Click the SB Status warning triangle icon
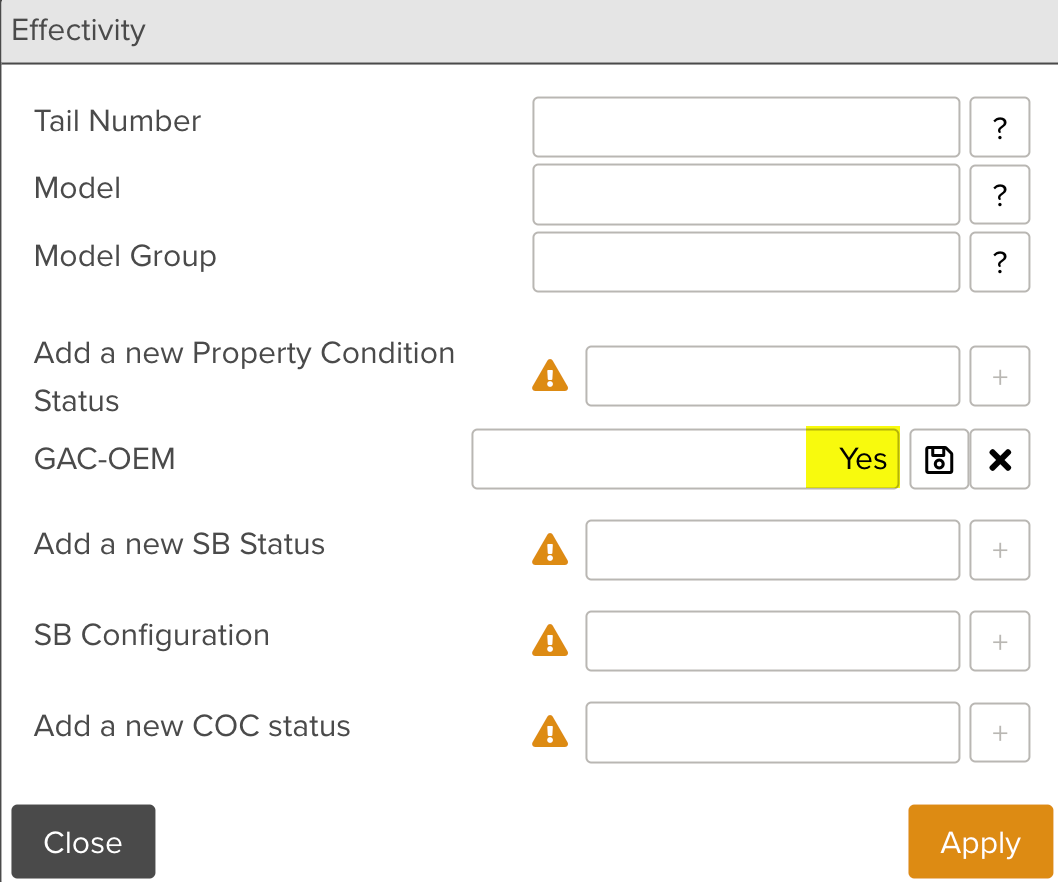1058x882 pixels. click(x=550, y=549)
